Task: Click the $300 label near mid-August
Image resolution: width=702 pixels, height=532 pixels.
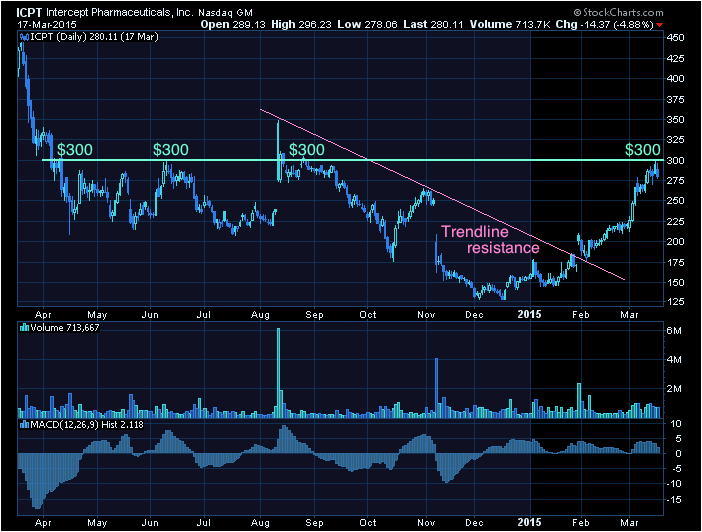Action: coord(306,149)
